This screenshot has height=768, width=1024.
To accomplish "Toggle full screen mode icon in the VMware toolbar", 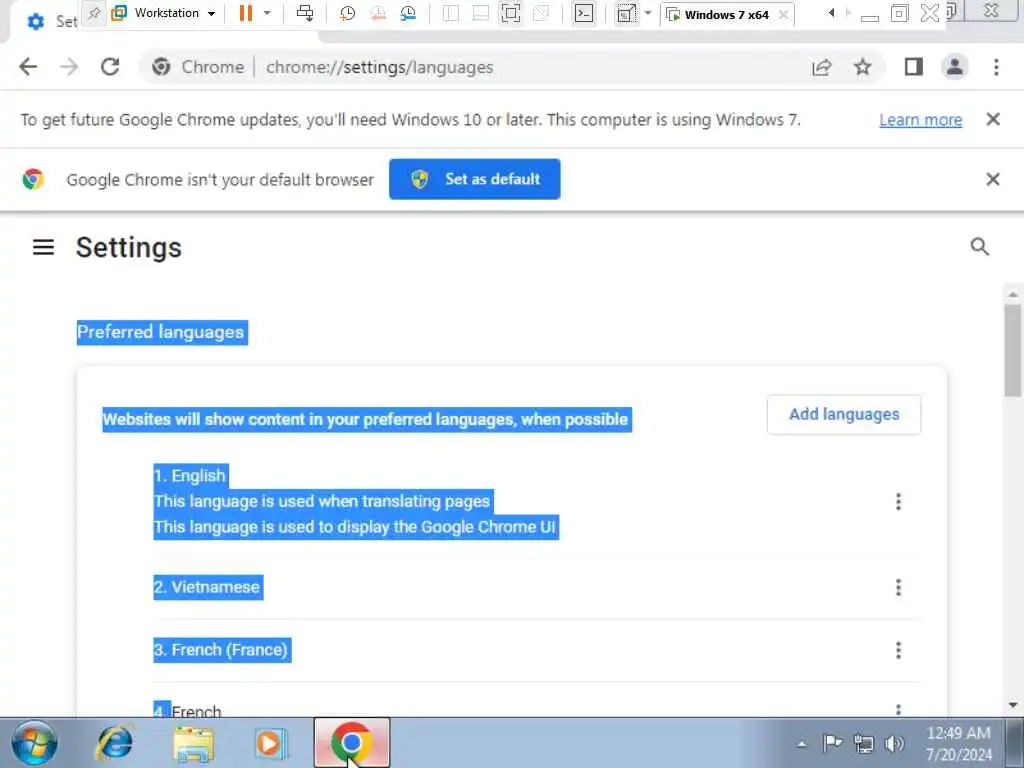I will pos(511,13).
